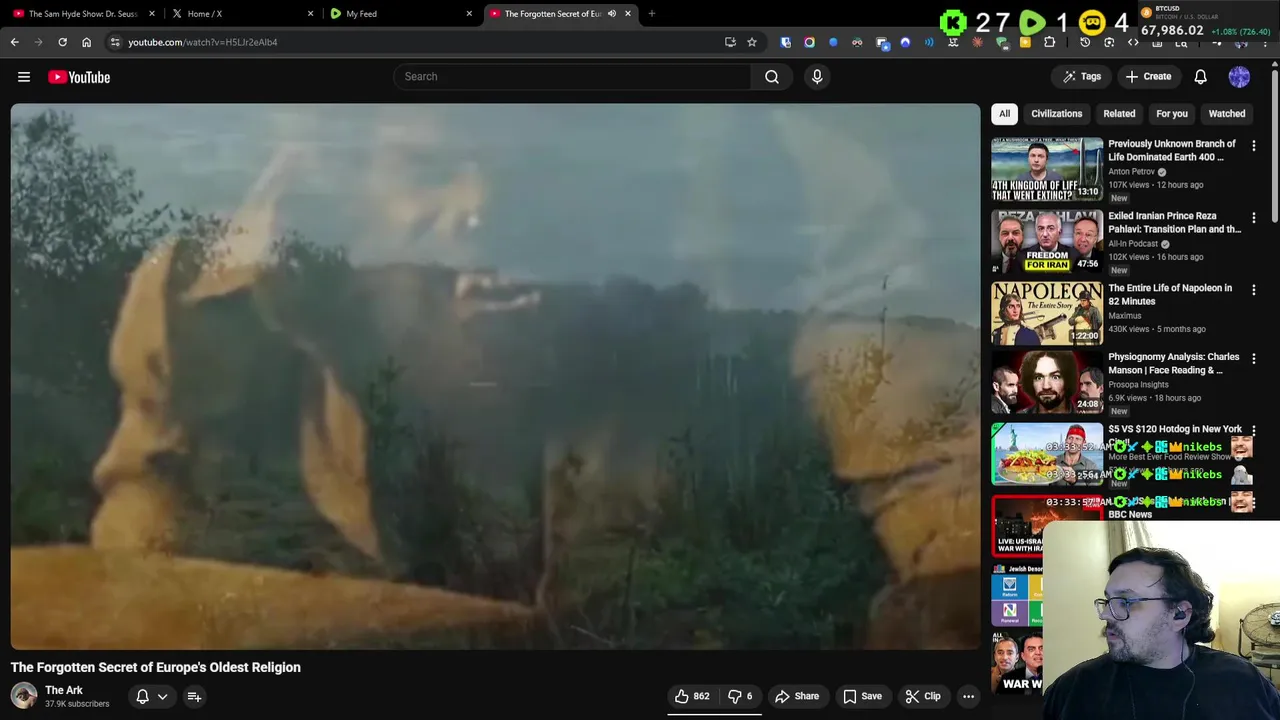Screen dimensions: 1280x720
Task: Share this video
Action: [x=797, y=696]
